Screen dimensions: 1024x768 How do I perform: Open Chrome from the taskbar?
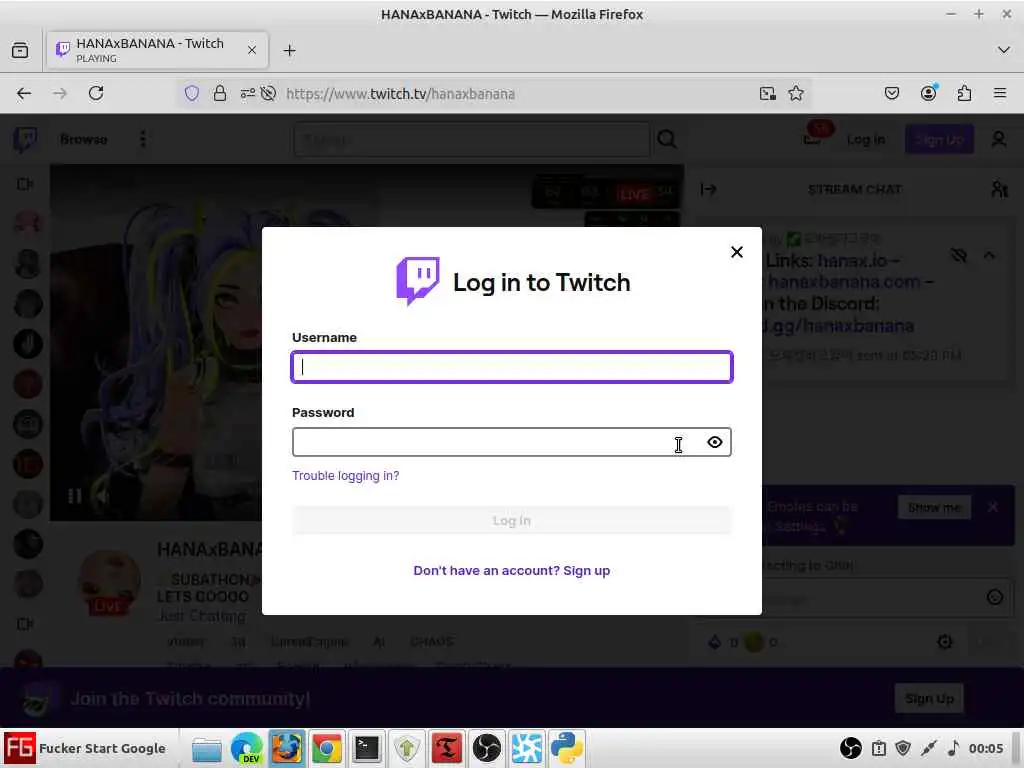pos(327,748)
